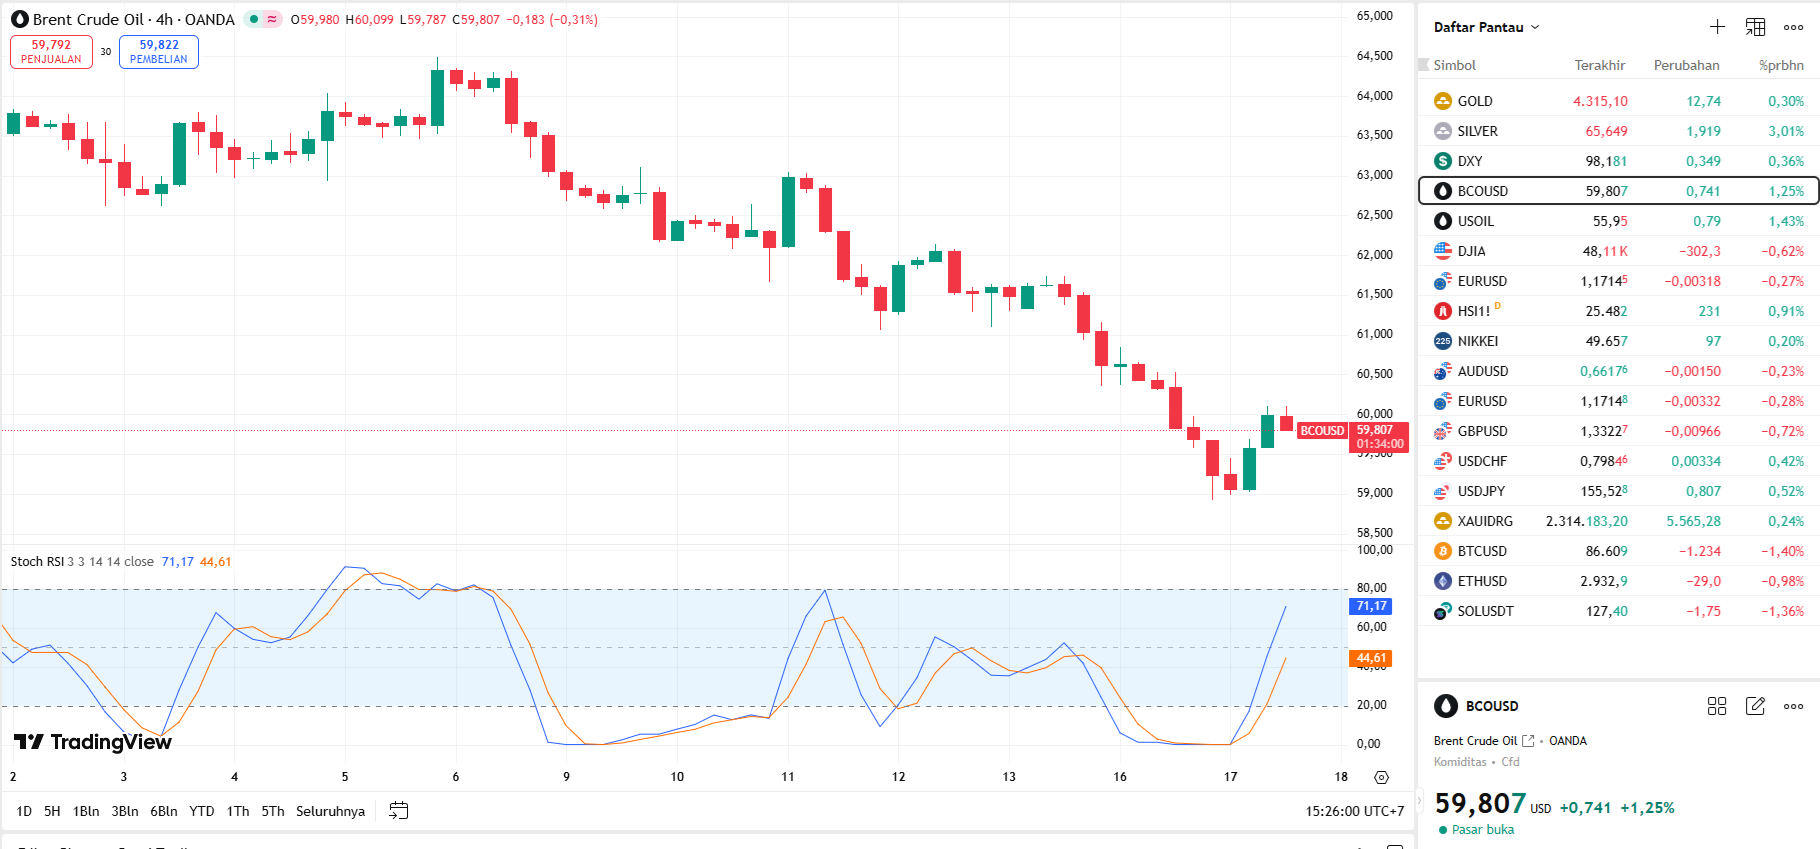The height and width of the screenshot is (849, 1820).
Task: Toggle the flag column in the watchlist header
Action: 1424,65
